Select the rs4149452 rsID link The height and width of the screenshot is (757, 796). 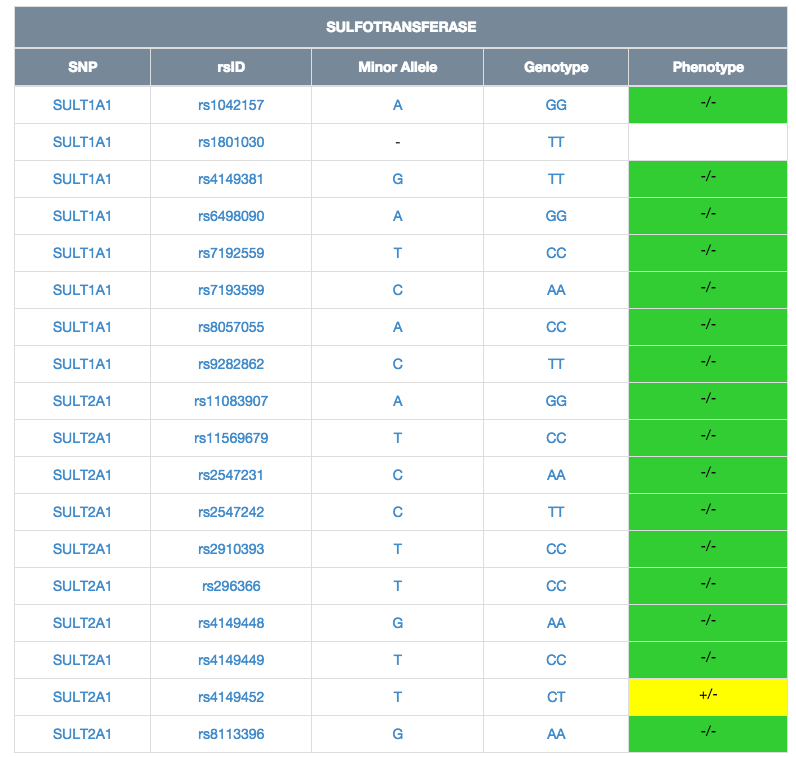pos(231,697)
